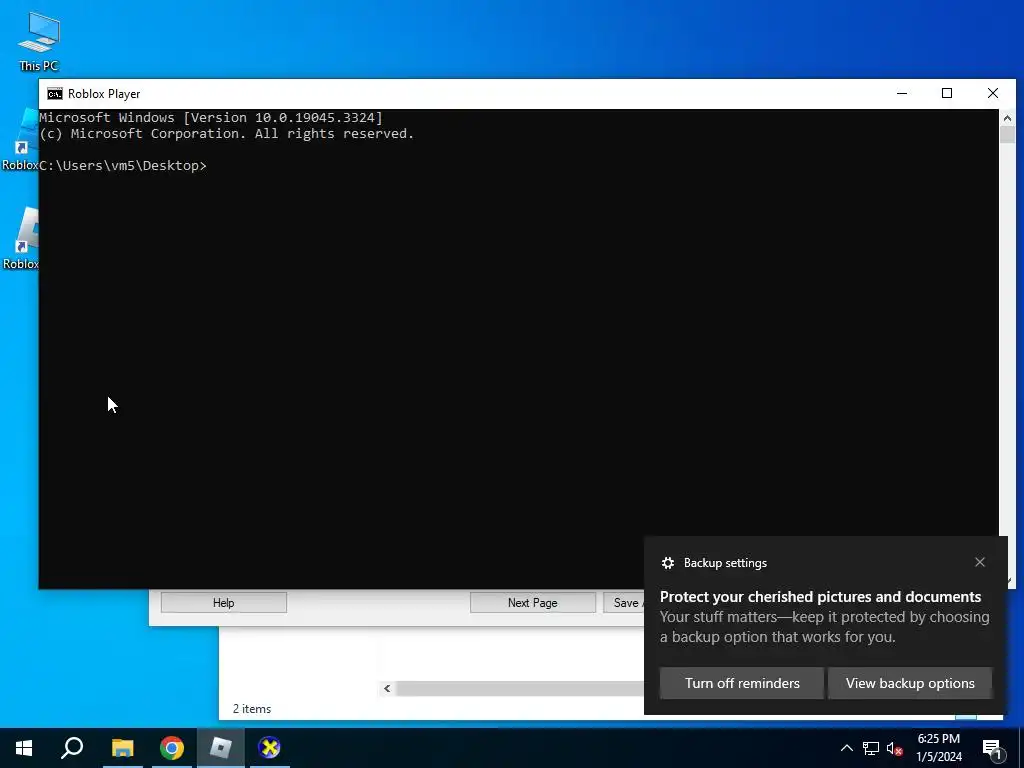
Task: Click the muted volume tray icon
Action: (895, 748)
